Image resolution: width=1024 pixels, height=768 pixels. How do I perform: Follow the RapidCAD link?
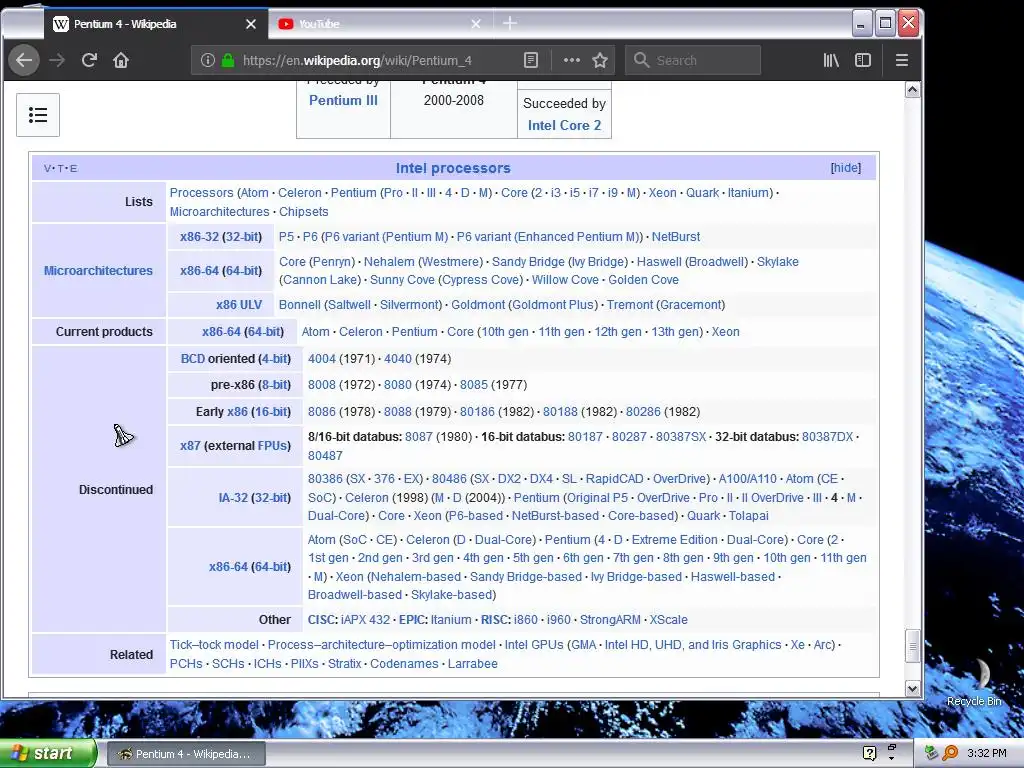tap(615, 479)
